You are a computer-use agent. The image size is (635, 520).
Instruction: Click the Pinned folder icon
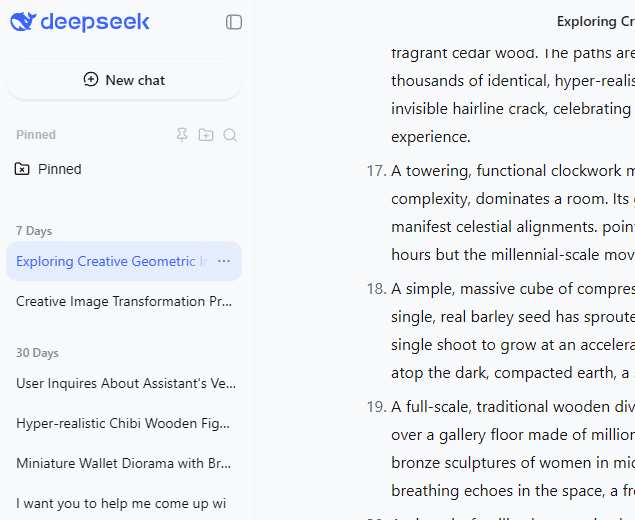pyautogui.click(x=22, y=169)
